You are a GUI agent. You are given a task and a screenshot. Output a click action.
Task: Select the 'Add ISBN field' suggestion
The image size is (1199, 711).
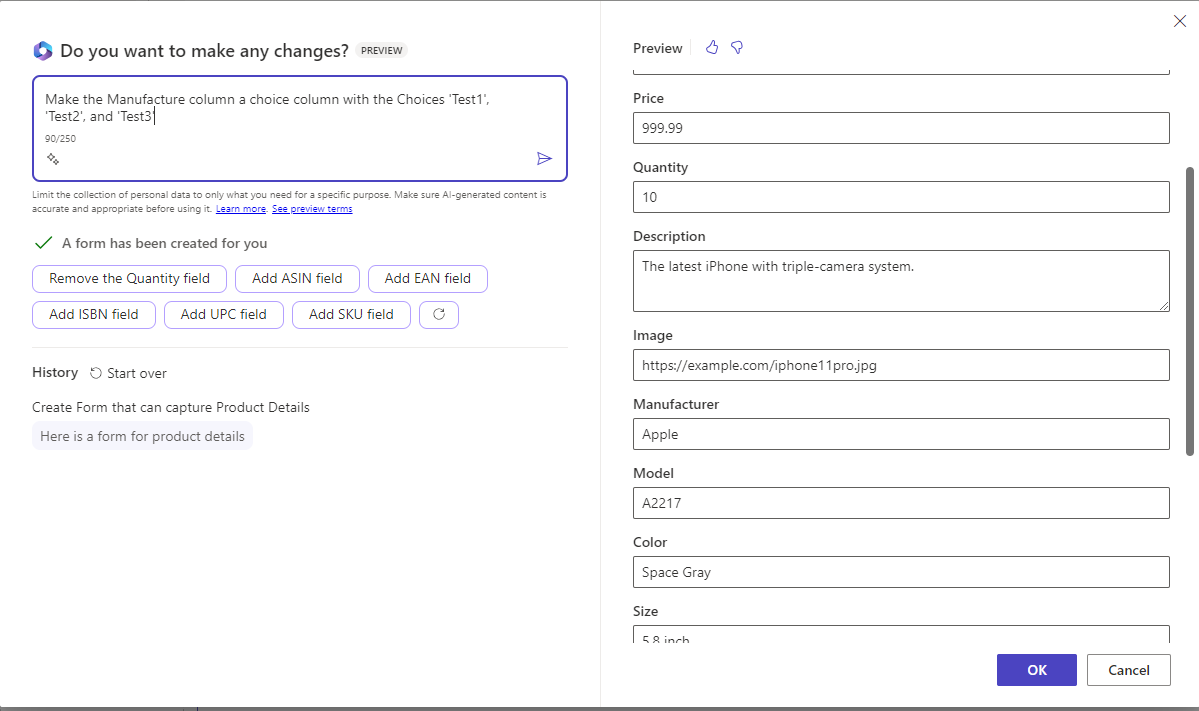[x=94, y=314]
